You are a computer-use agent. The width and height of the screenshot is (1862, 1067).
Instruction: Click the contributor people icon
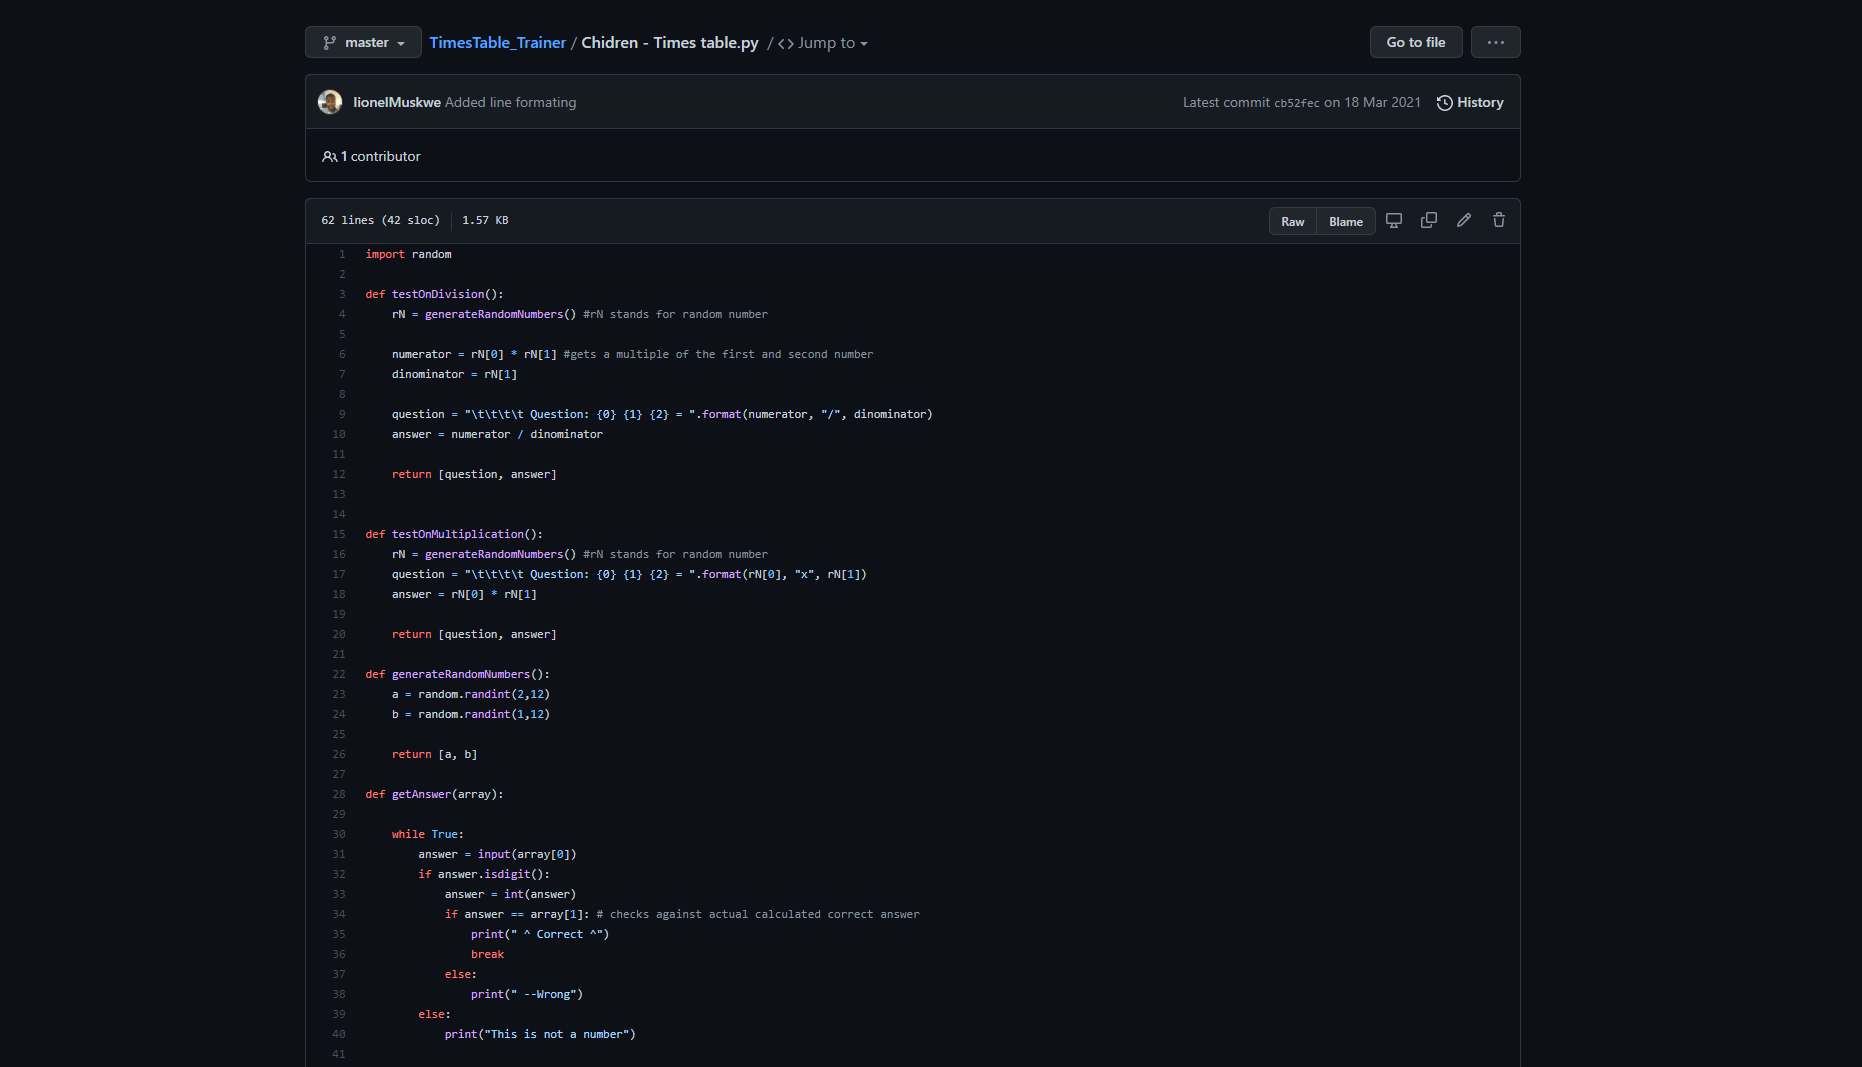[329, 157]
